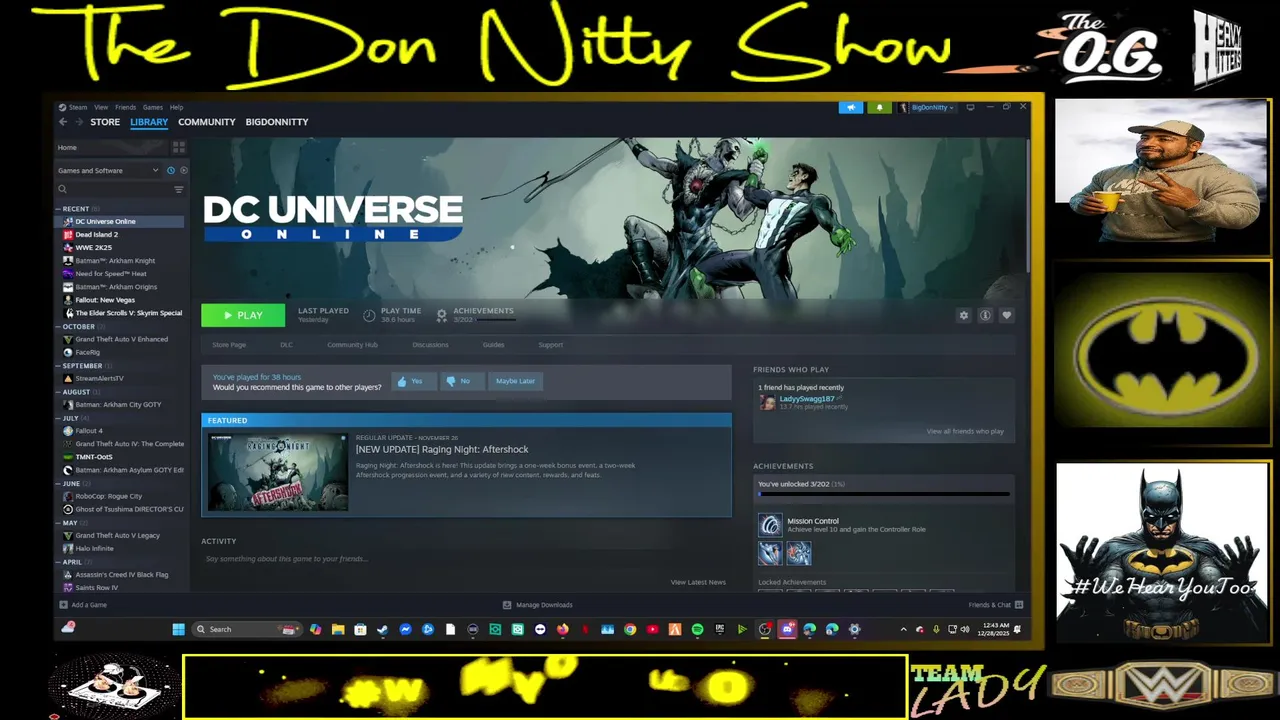The width and height of the screenshot is (1280, 720).
Task: Open the Steam menu
Action: (78, 107)
